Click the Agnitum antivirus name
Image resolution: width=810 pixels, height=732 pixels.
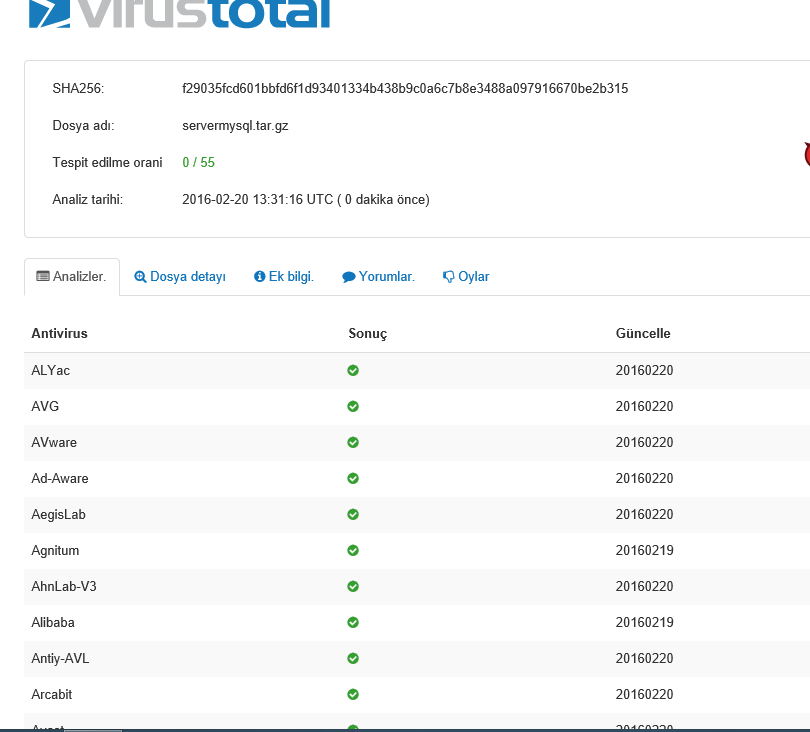(55, 551)
